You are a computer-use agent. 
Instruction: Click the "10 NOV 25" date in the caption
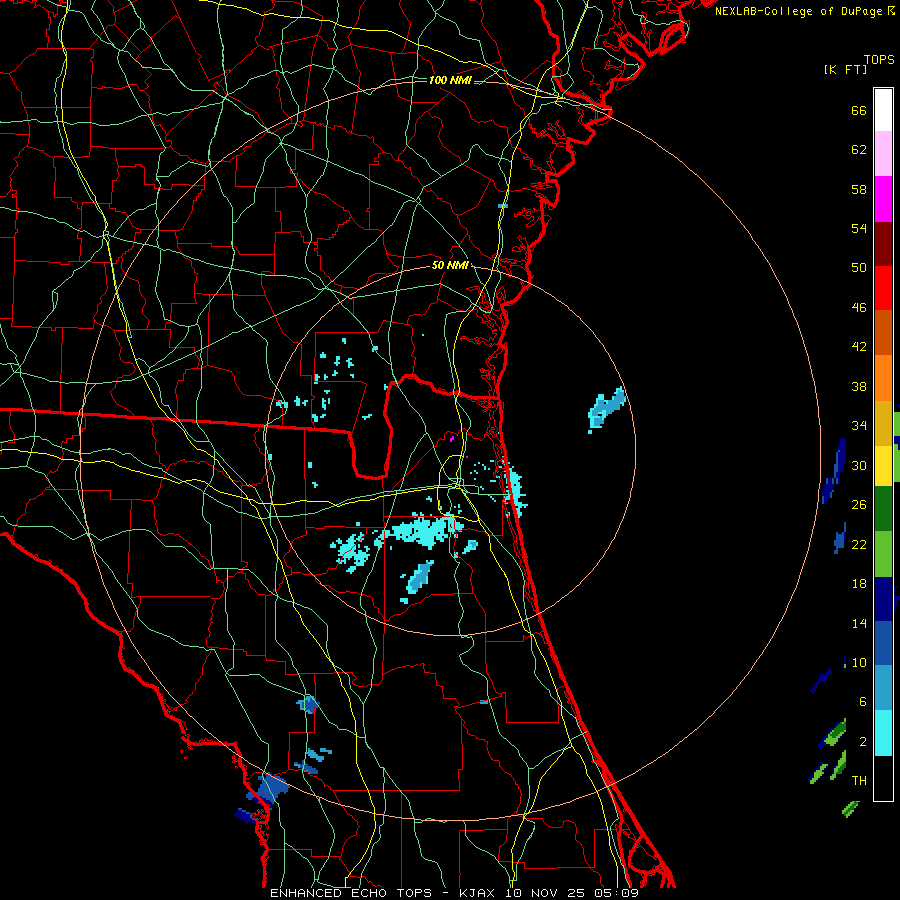(547, 893)
